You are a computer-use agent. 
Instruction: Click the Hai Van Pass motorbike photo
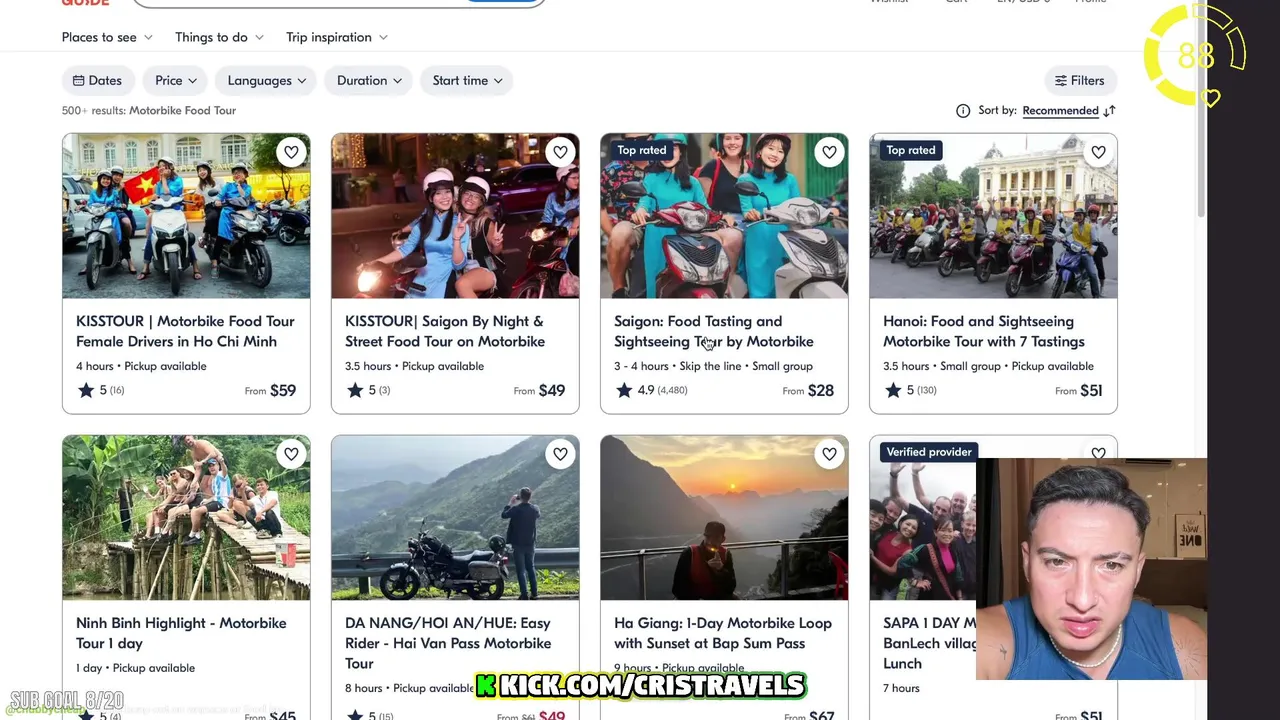455,518
